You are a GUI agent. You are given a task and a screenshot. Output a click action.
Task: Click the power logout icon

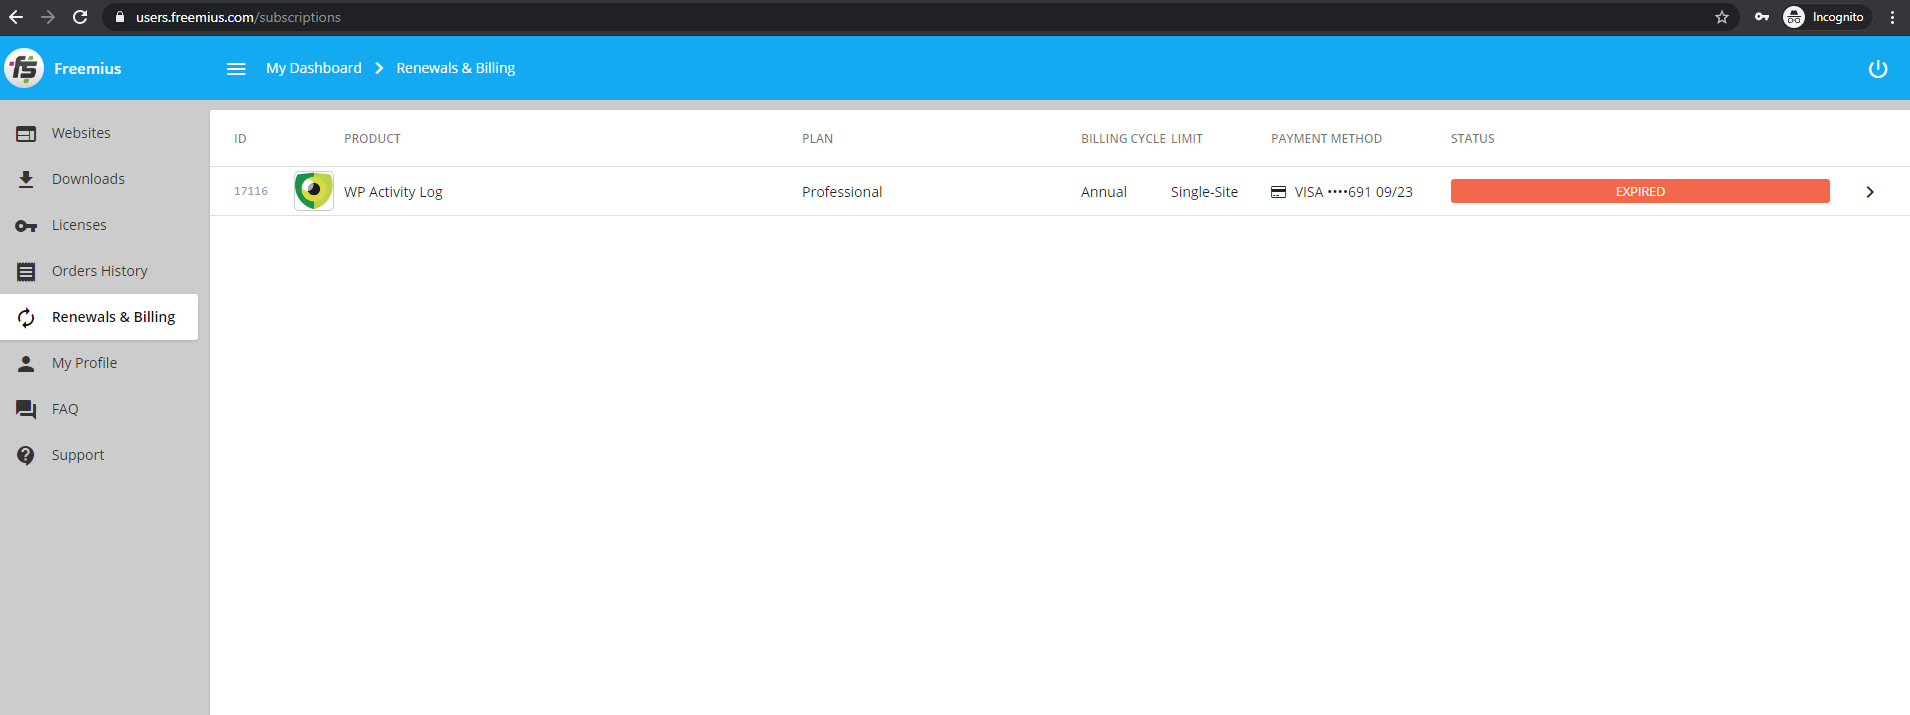click(1878, 69)
